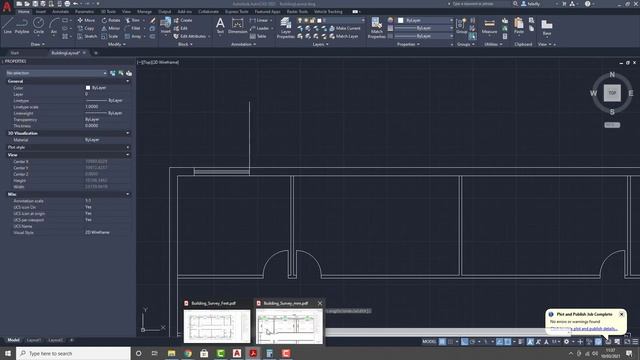Click the Array tool

point(133,36)
